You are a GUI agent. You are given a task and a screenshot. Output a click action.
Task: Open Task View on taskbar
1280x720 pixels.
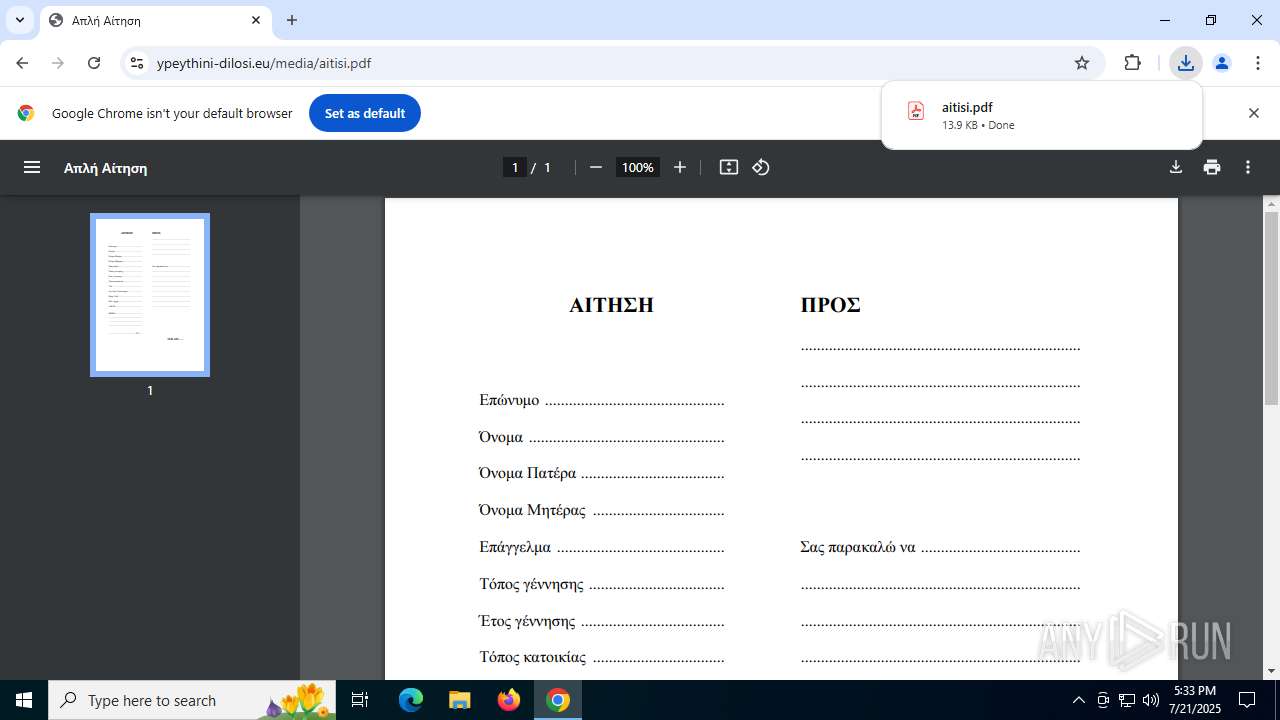361,700
